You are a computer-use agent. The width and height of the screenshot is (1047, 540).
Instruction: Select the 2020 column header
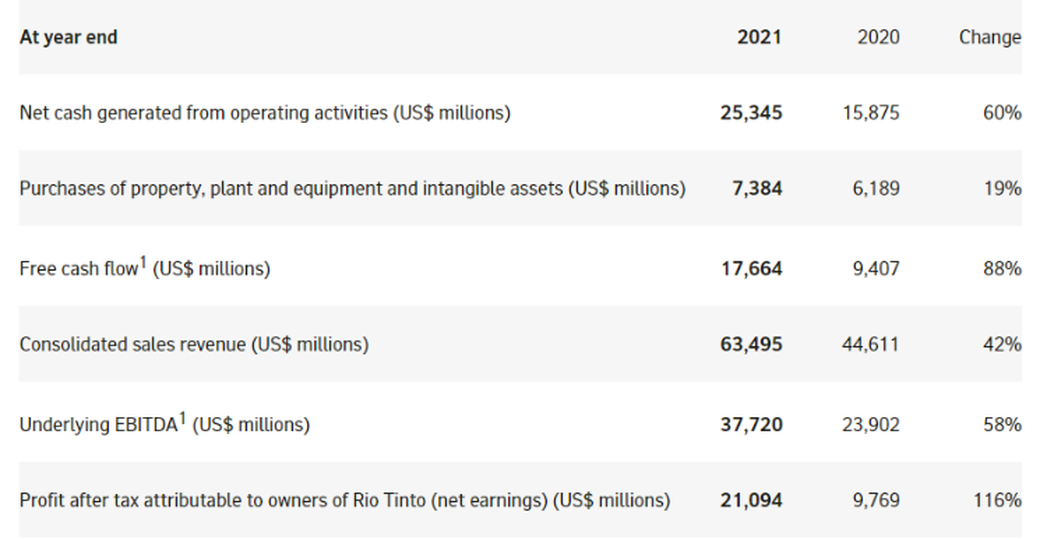[878, 37]
